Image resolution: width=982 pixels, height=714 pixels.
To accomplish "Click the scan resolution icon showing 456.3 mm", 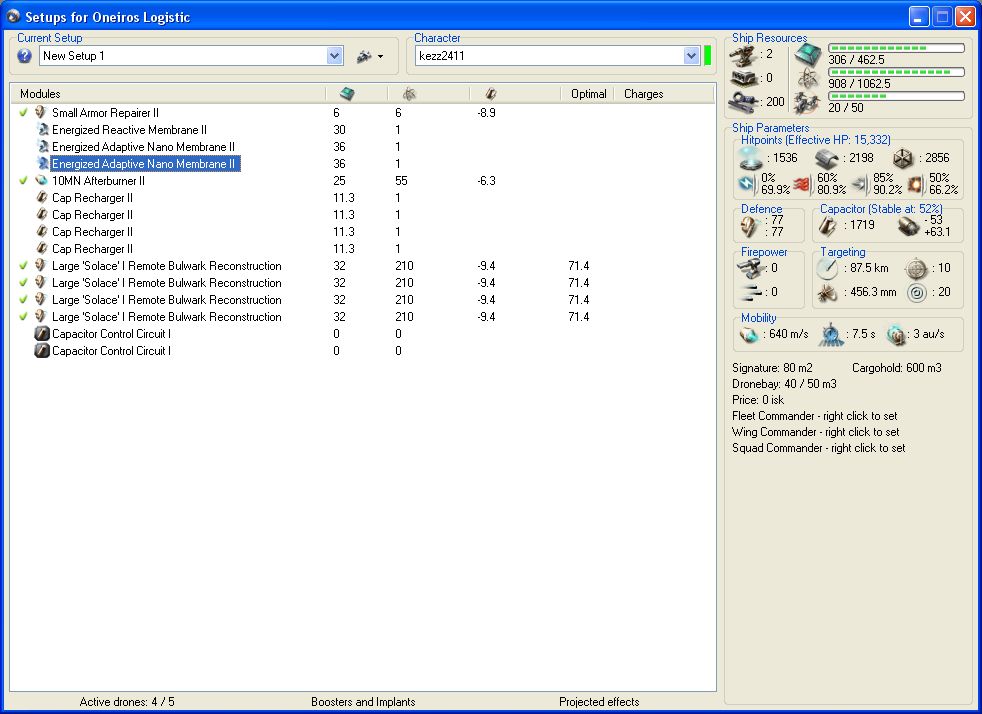I will coord(828,292).
